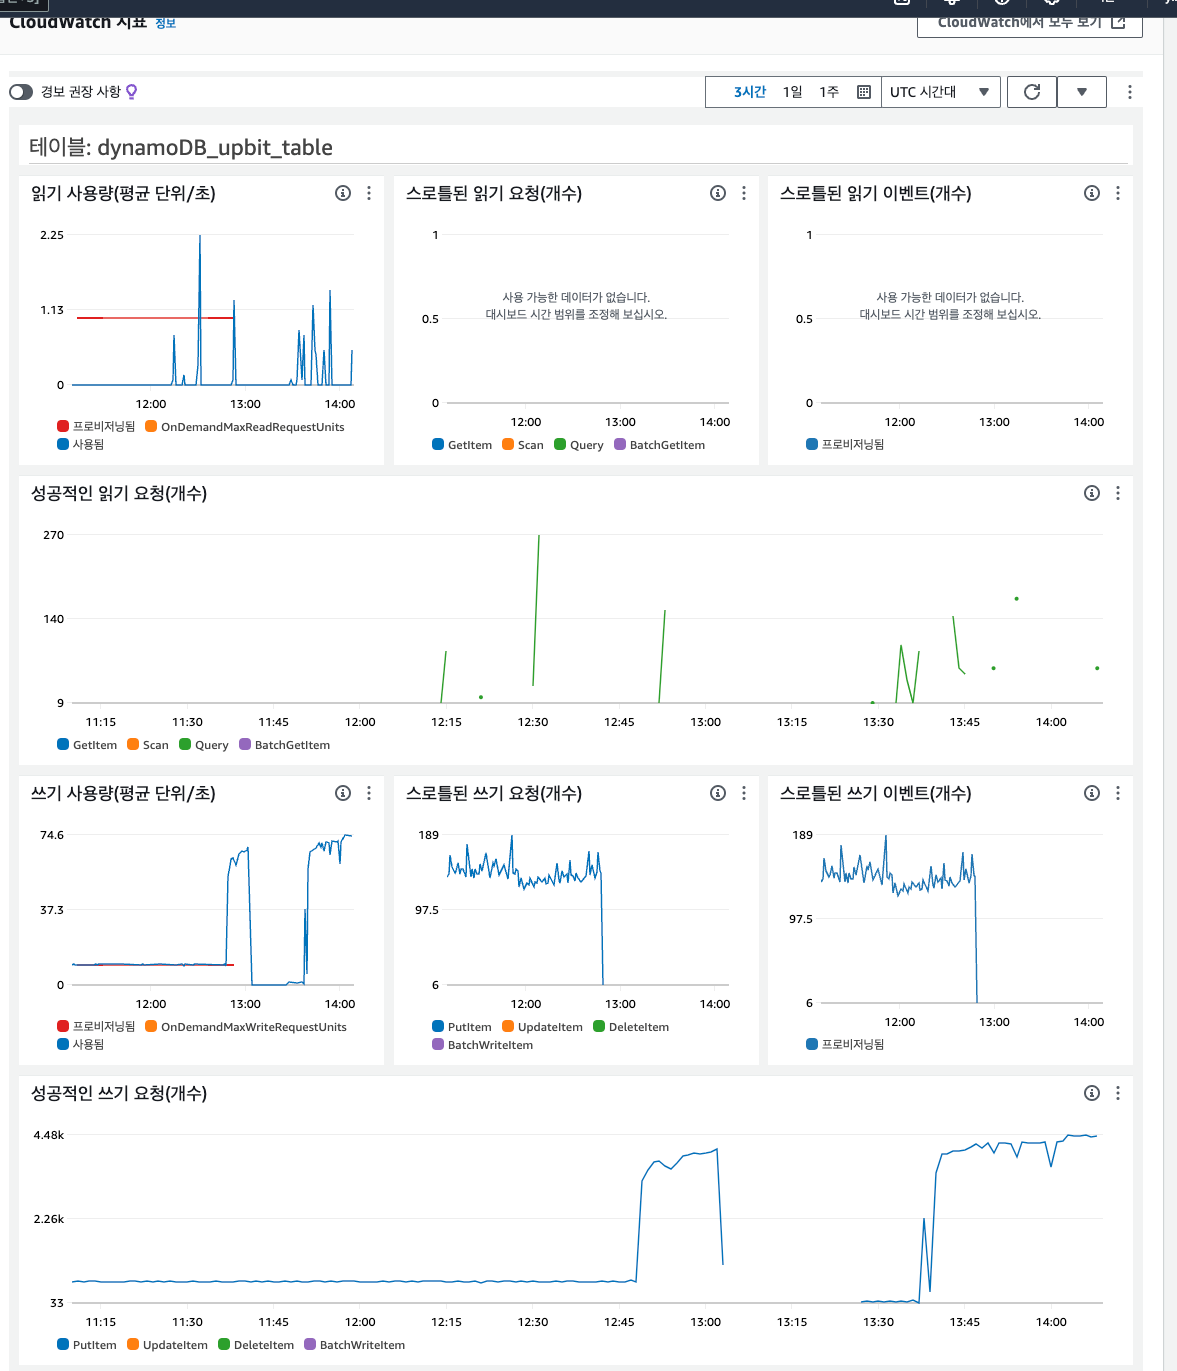Toggle DeleteItem legend in 성공적인 쓰기 요청 chart
1177x1371 pixels.
(256, 1345)
